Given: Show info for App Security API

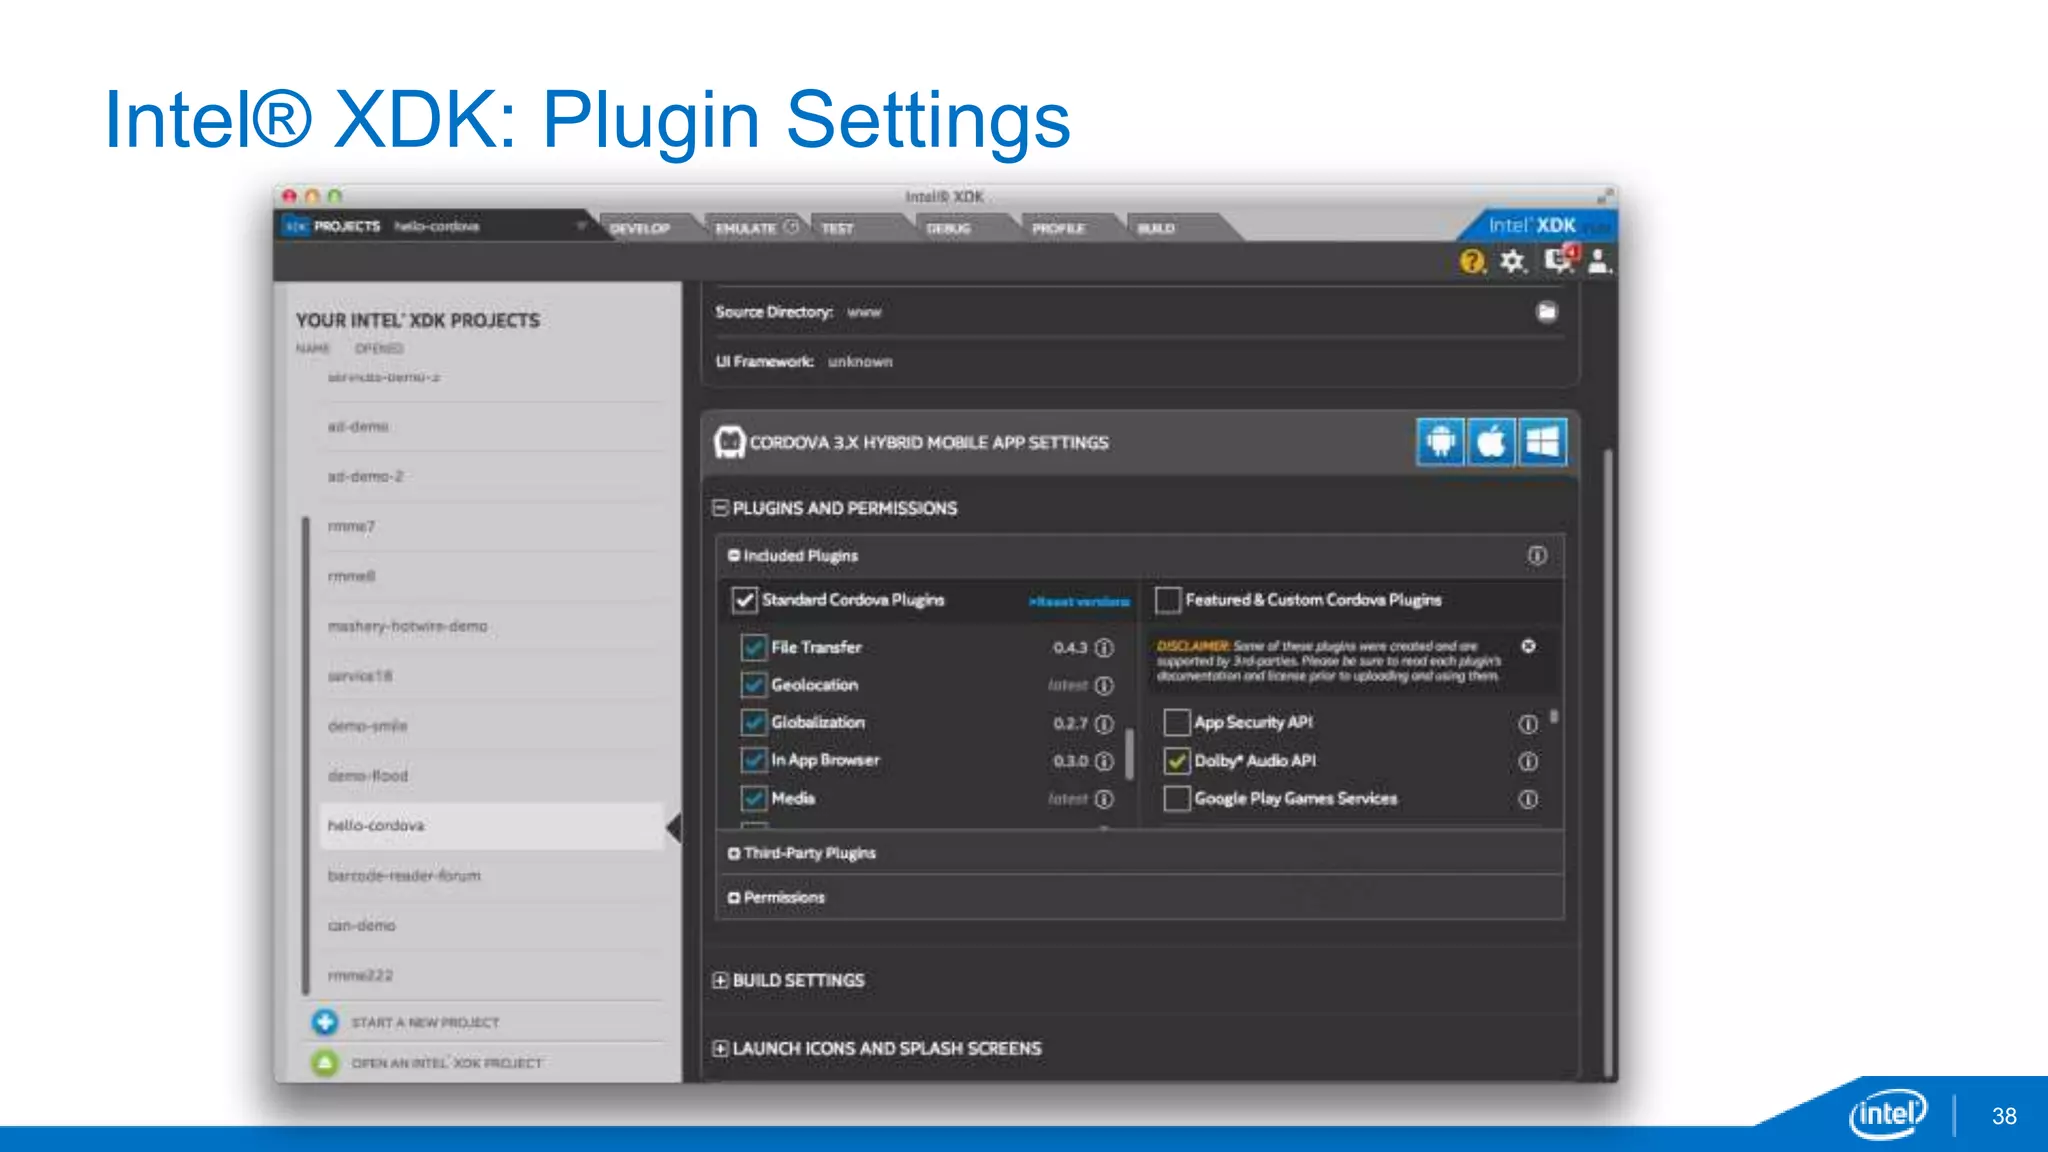Looking at the screenshot, I should [1528, 724].
